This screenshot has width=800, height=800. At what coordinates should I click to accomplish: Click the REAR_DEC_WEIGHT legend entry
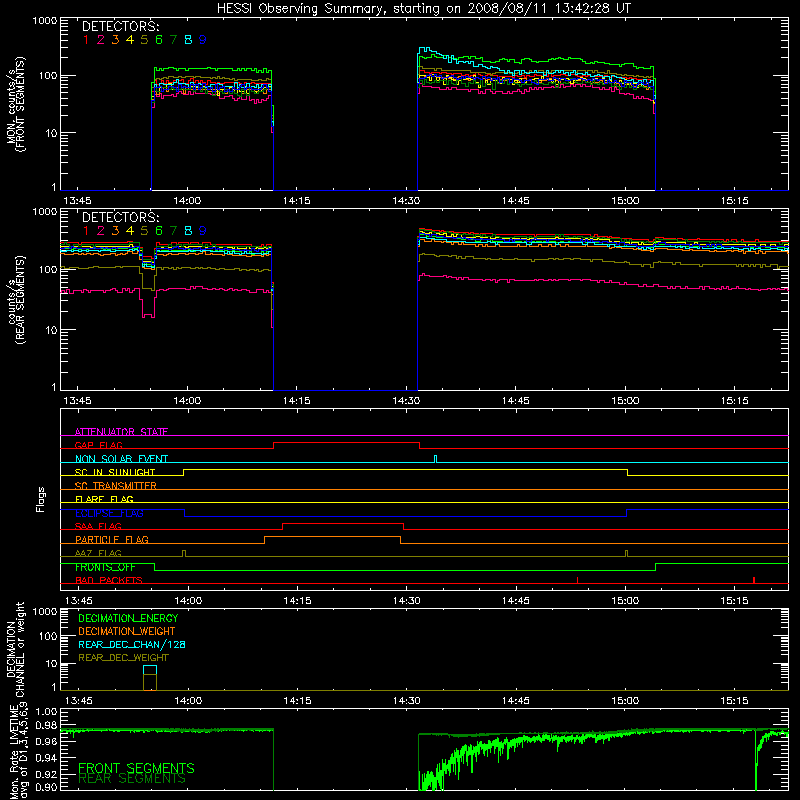(x=123, y=658)
